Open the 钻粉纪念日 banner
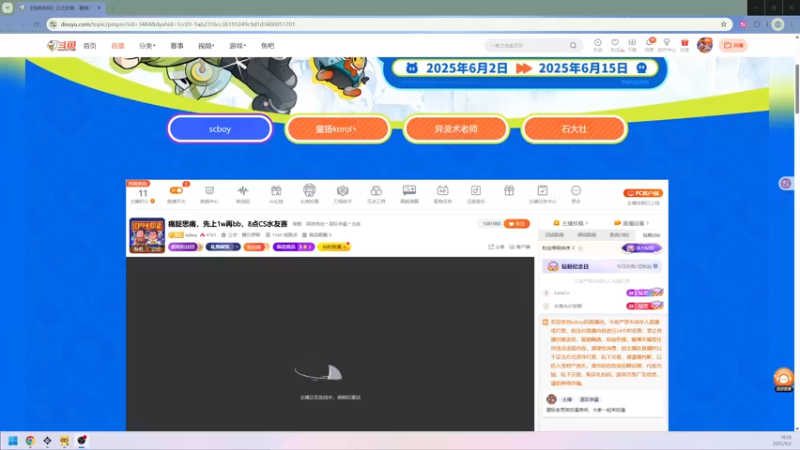 pyautogui.click(x=602, y=266)
